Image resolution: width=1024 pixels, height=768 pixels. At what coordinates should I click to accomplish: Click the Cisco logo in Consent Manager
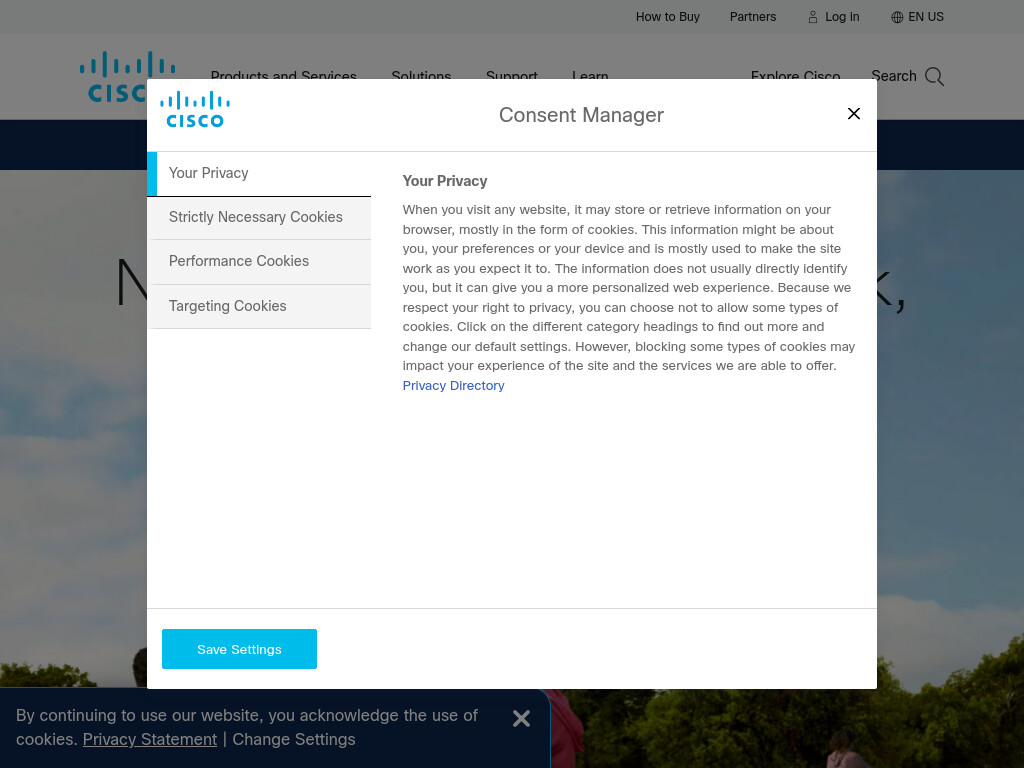point(195,110)
